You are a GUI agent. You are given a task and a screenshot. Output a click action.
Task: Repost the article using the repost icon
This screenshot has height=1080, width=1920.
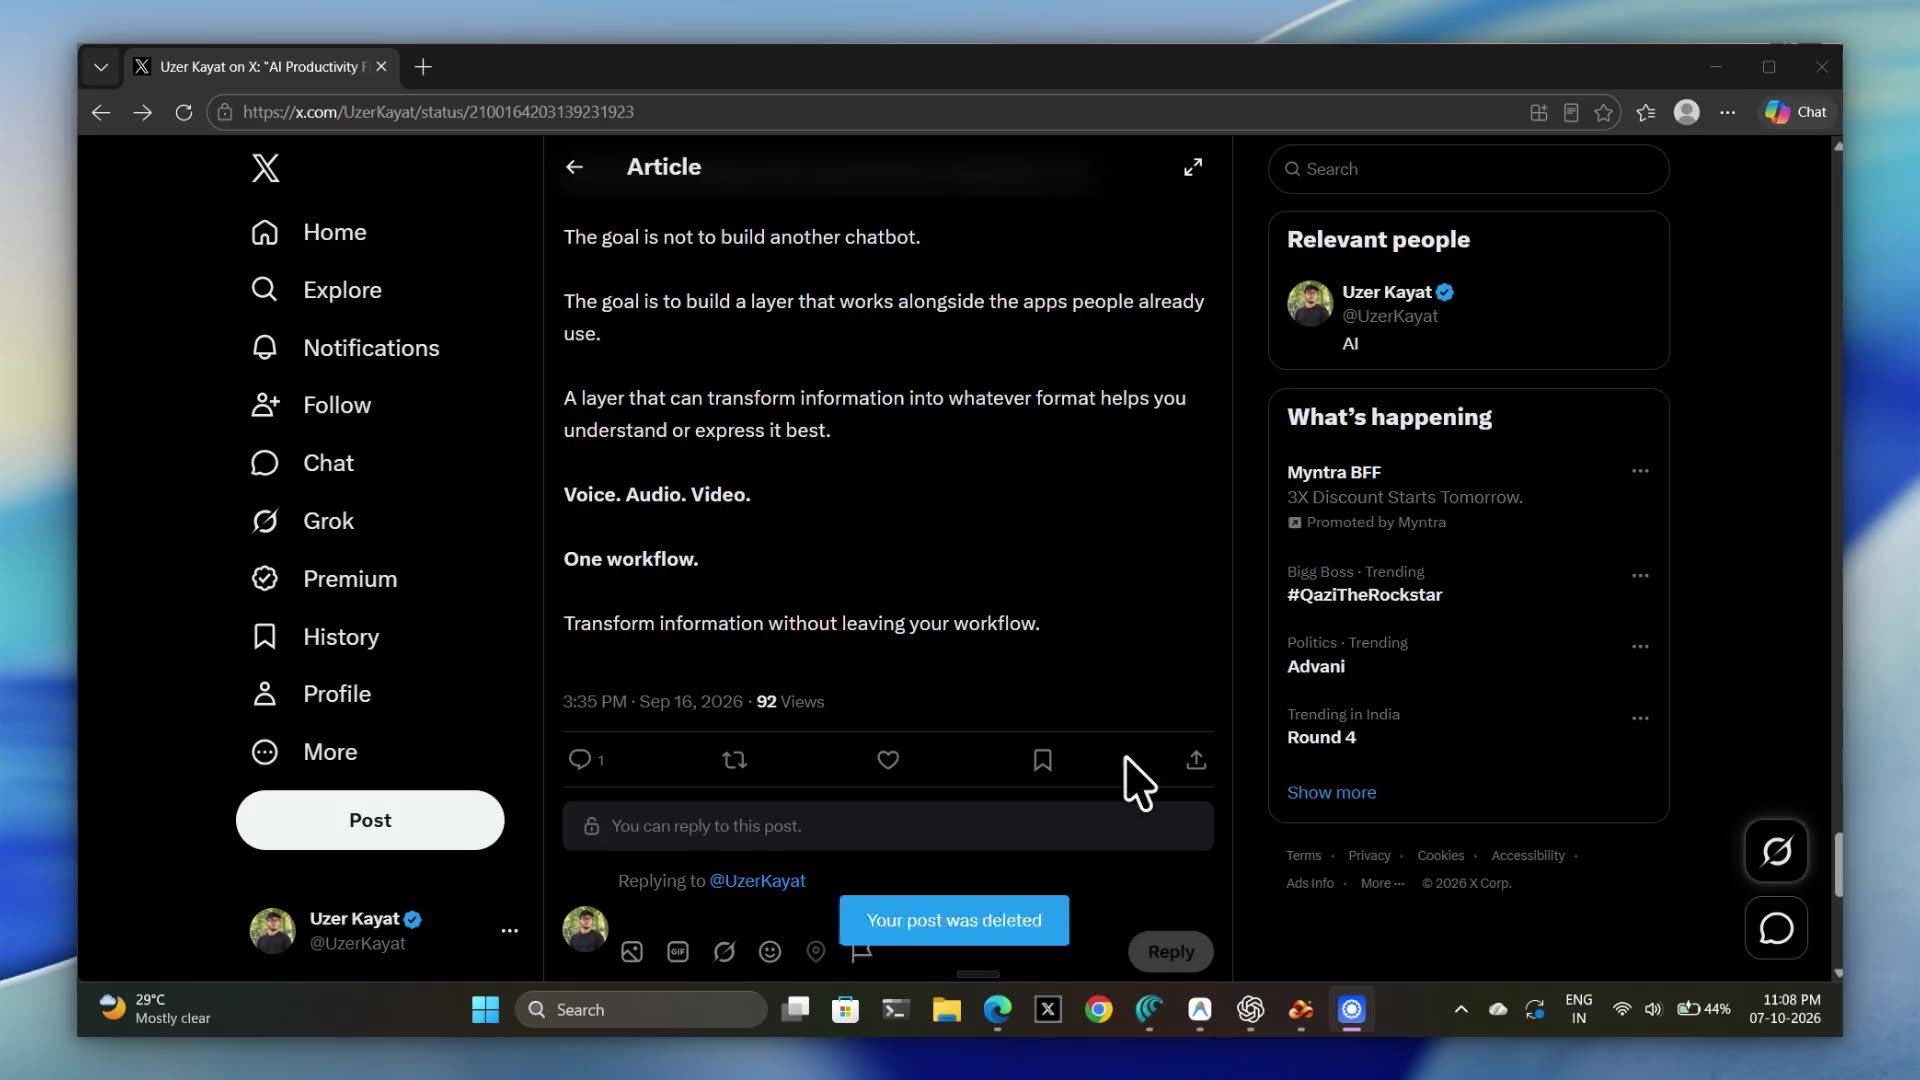pos(735,760)
